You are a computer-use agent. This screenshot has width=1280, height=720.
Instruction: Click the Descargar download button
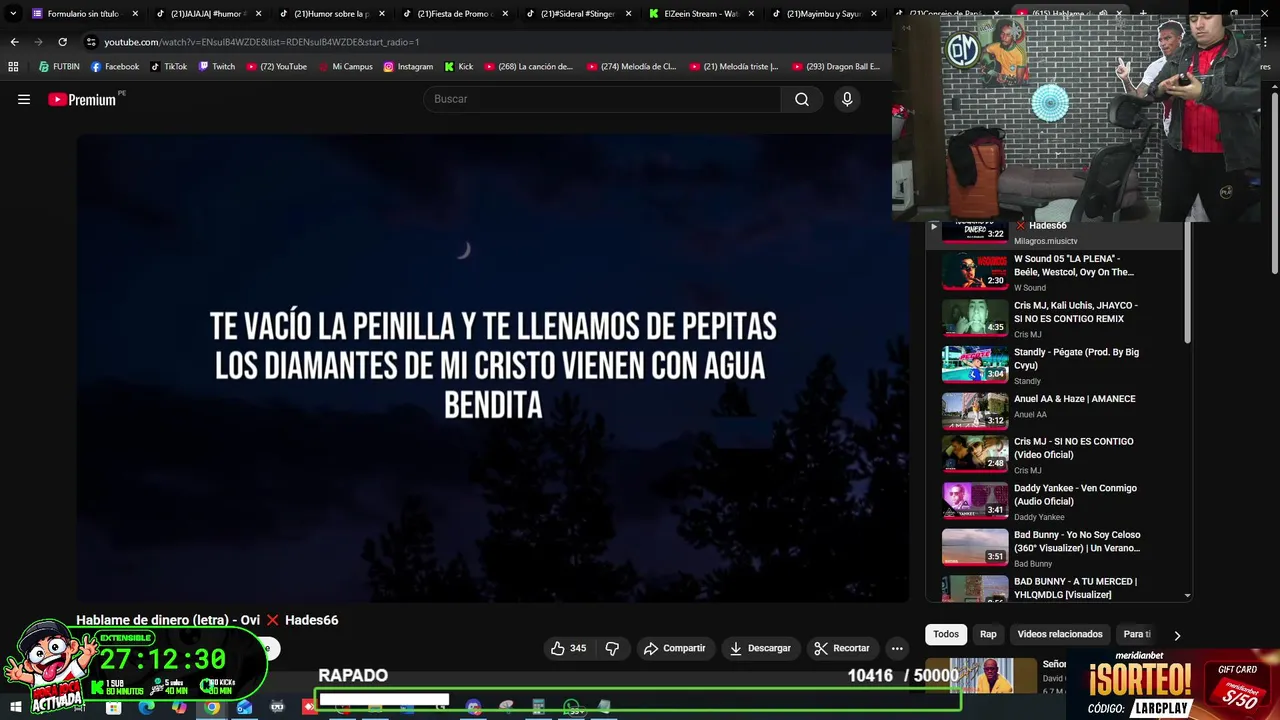pyautogui.click(x=760, y=648)
